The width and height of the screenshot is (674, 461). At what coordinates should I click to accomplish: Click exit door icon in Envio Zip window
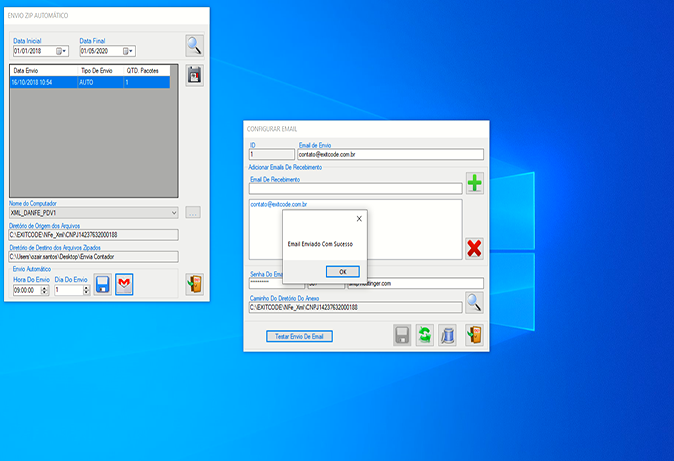pos(194,284)
